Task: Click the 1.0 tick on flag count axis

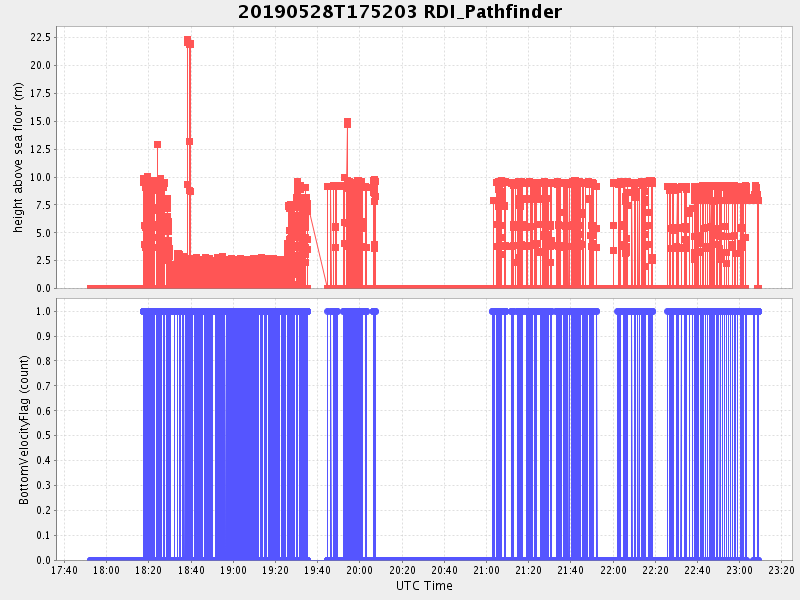Action: pos(41,311)
